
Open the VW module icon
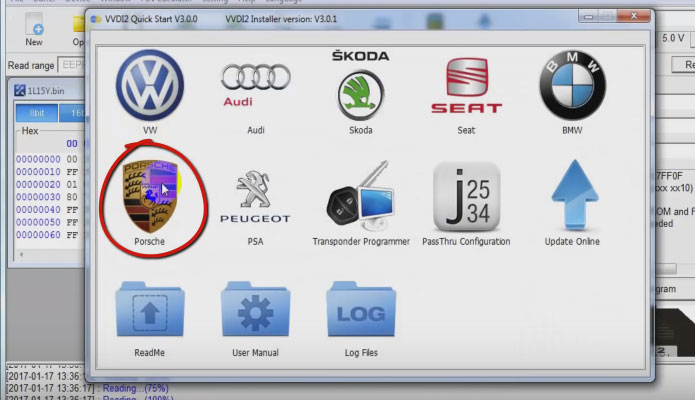tap(150, 86)
